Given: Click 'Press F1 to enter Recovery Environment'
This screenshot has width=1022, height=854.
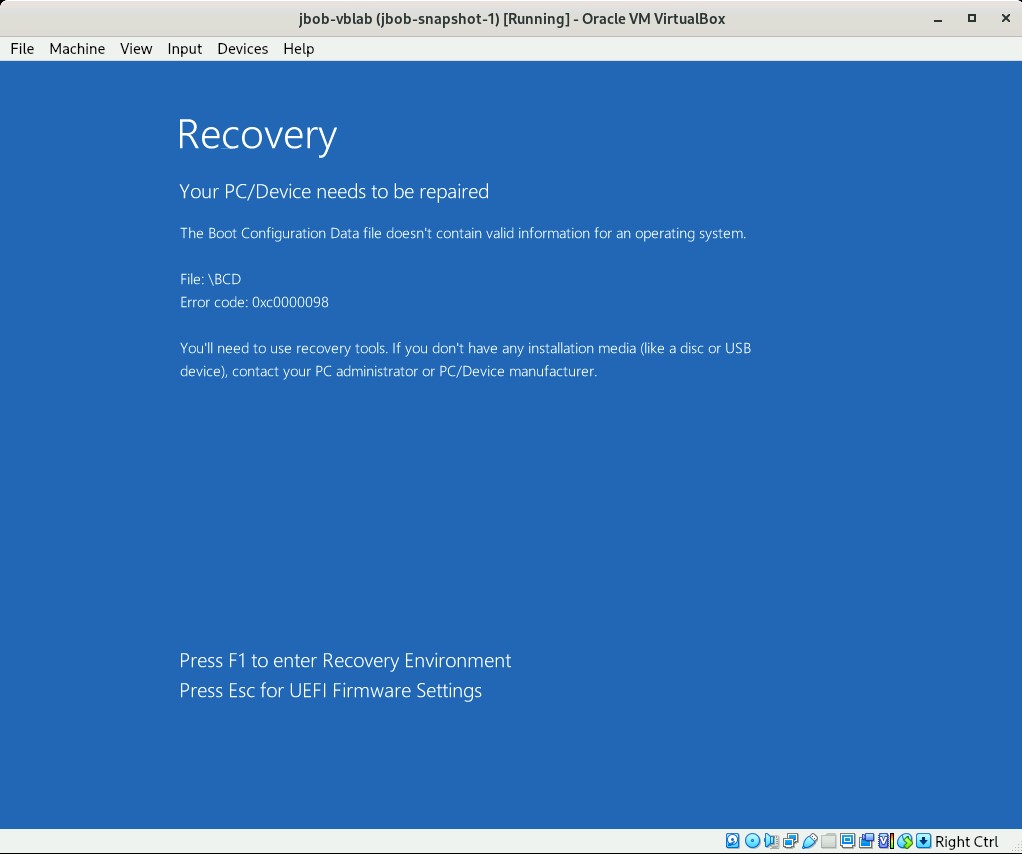Looking at the screenshot, I should point(345,660).
